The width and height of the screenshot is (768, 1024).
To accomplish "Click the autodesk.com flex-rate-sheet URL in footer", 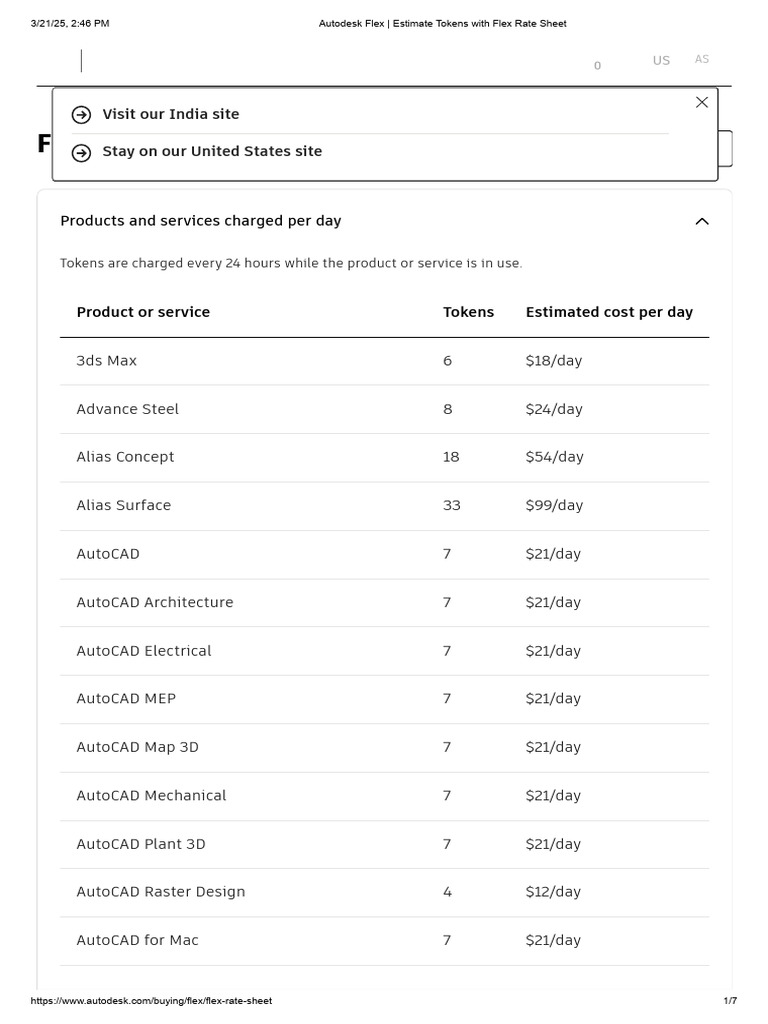I will (151, 1001).
